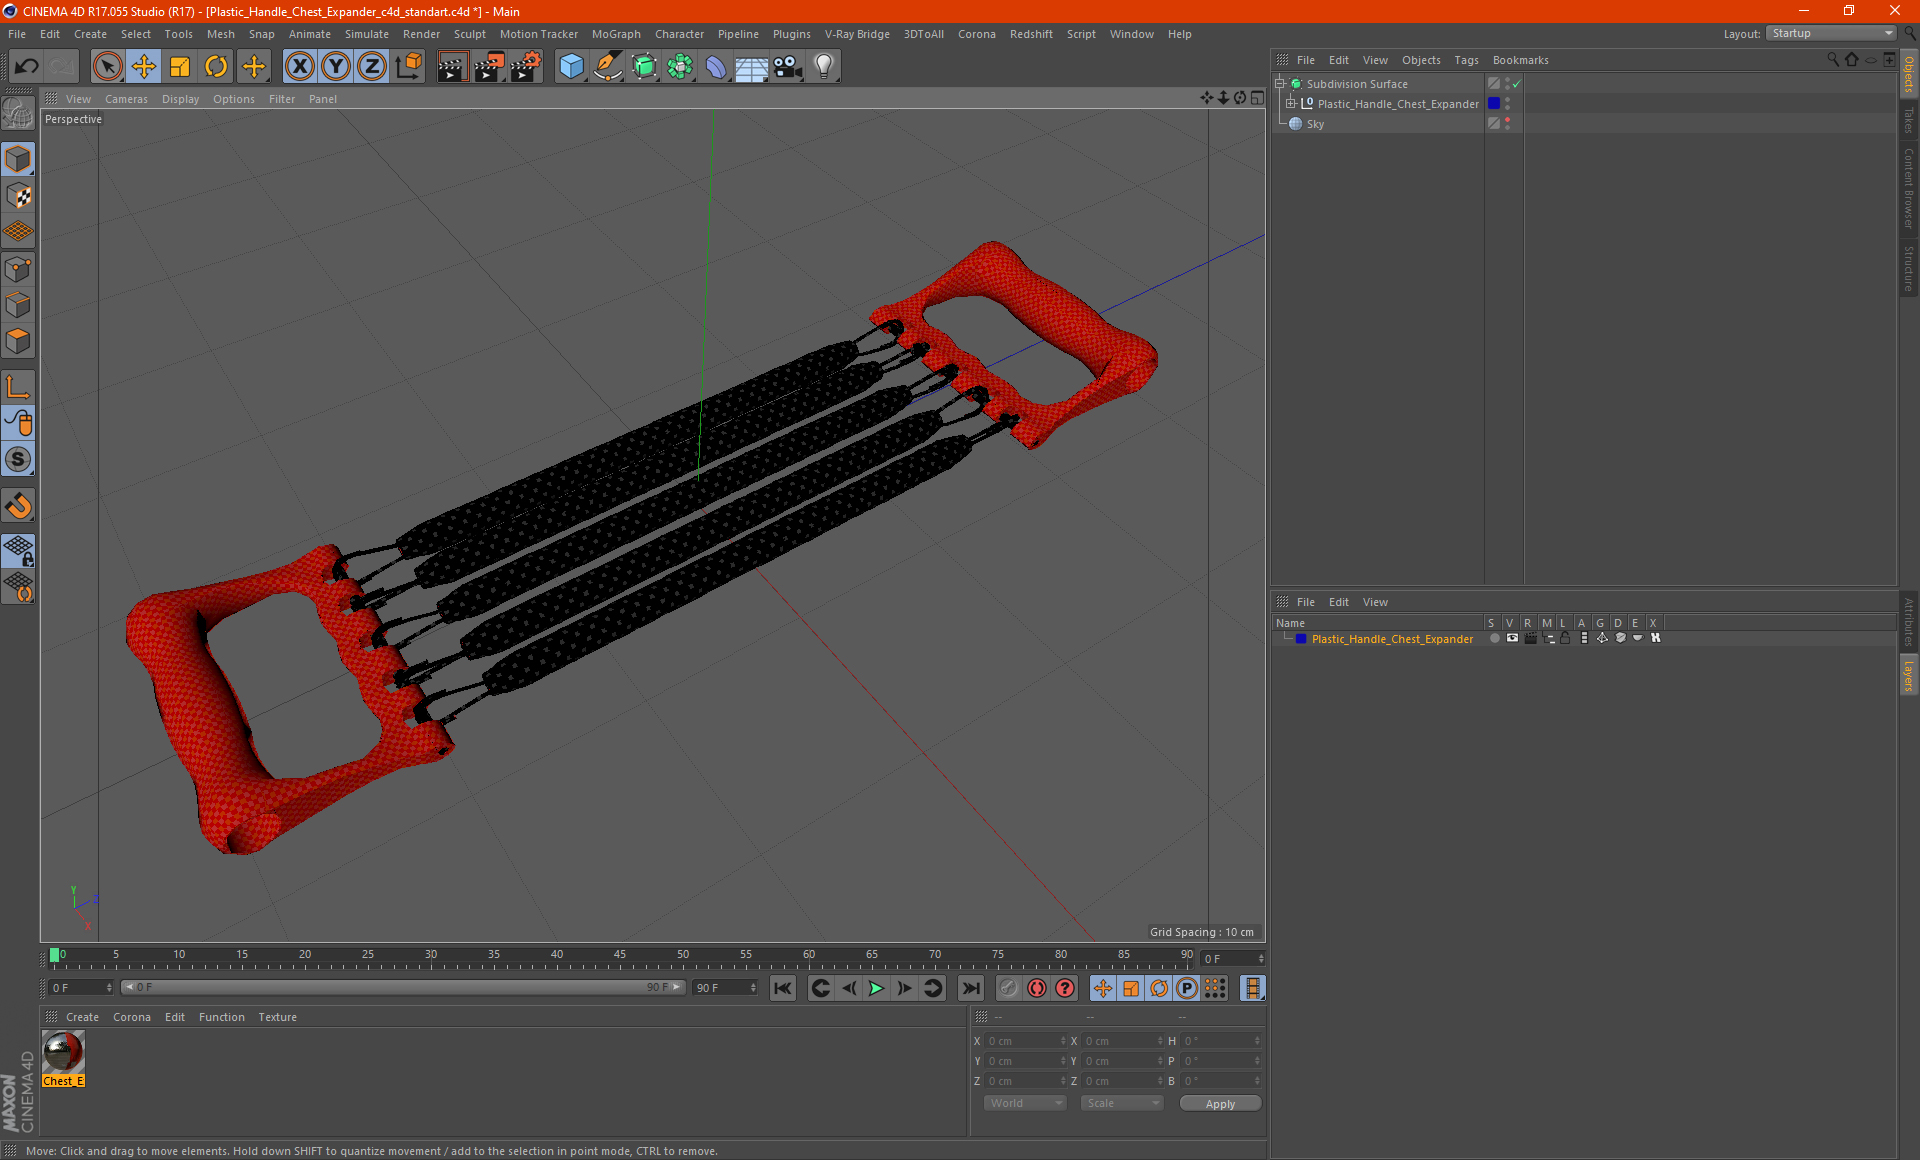The height and width of the screenshot is (1160, 1920).
Task: Render the active view
Action: (452, 67)
